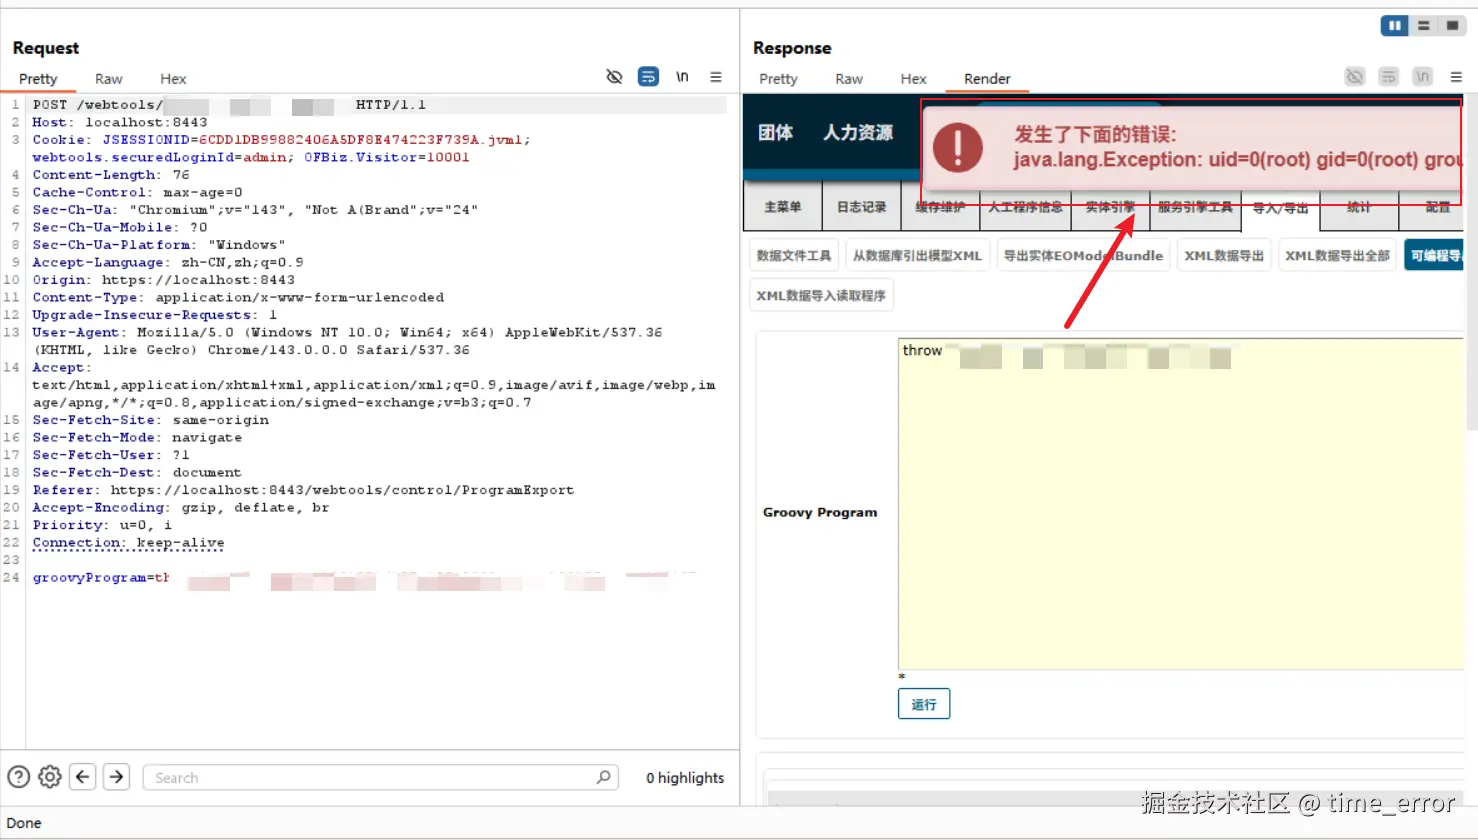
Task: Open the 人工程序信息 tab
Action: [x=1025, y=207]
